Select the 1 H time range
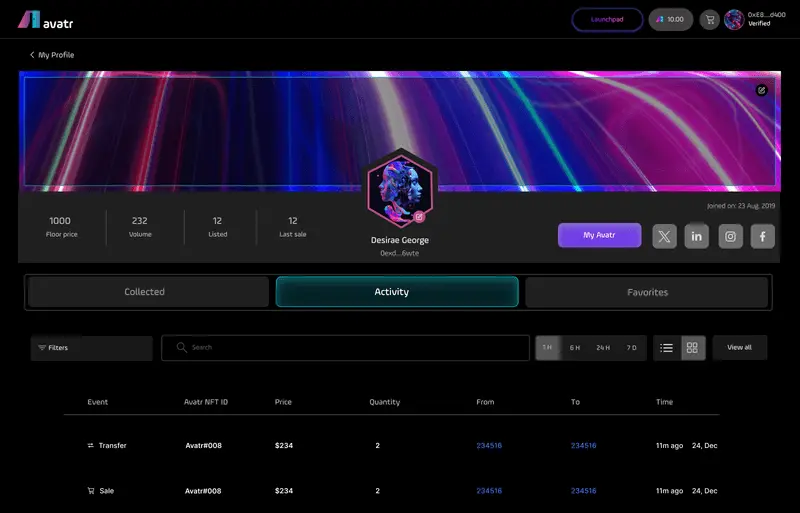The width and height of the screenshot is (800, 513). point(547,348)
